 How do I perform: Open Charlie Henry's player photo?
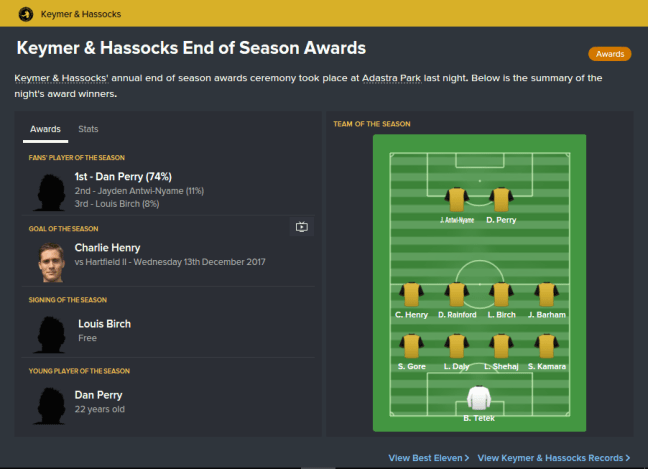pos(51,262)
